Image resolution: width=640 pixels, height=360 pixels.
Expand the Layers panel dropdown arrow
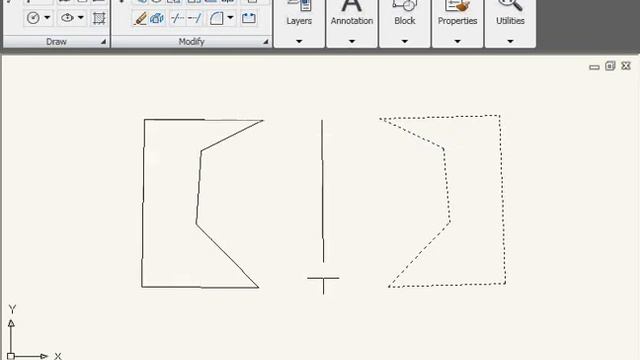[299, 41]
